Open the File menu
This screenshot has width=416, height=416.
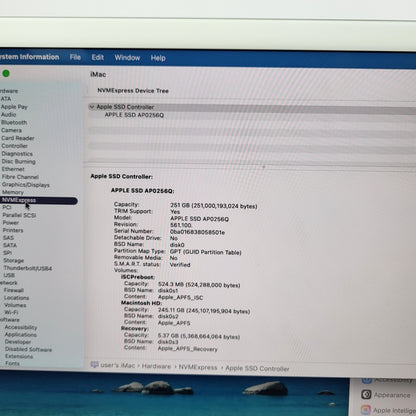click(x=75, y=57)
